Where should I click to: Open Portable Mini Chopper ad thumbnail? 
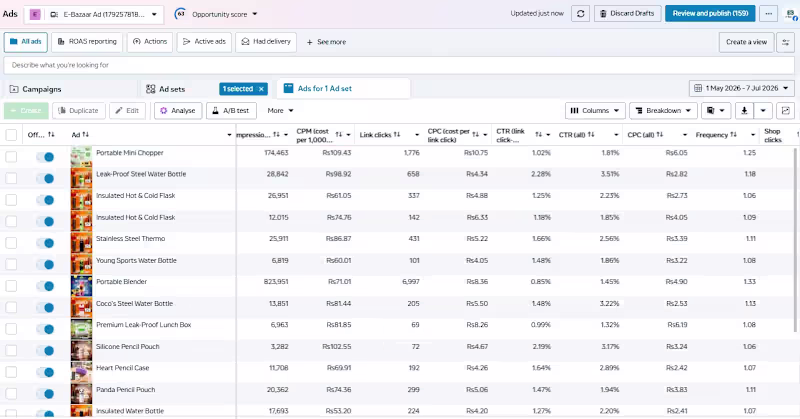tap(81, 157)
